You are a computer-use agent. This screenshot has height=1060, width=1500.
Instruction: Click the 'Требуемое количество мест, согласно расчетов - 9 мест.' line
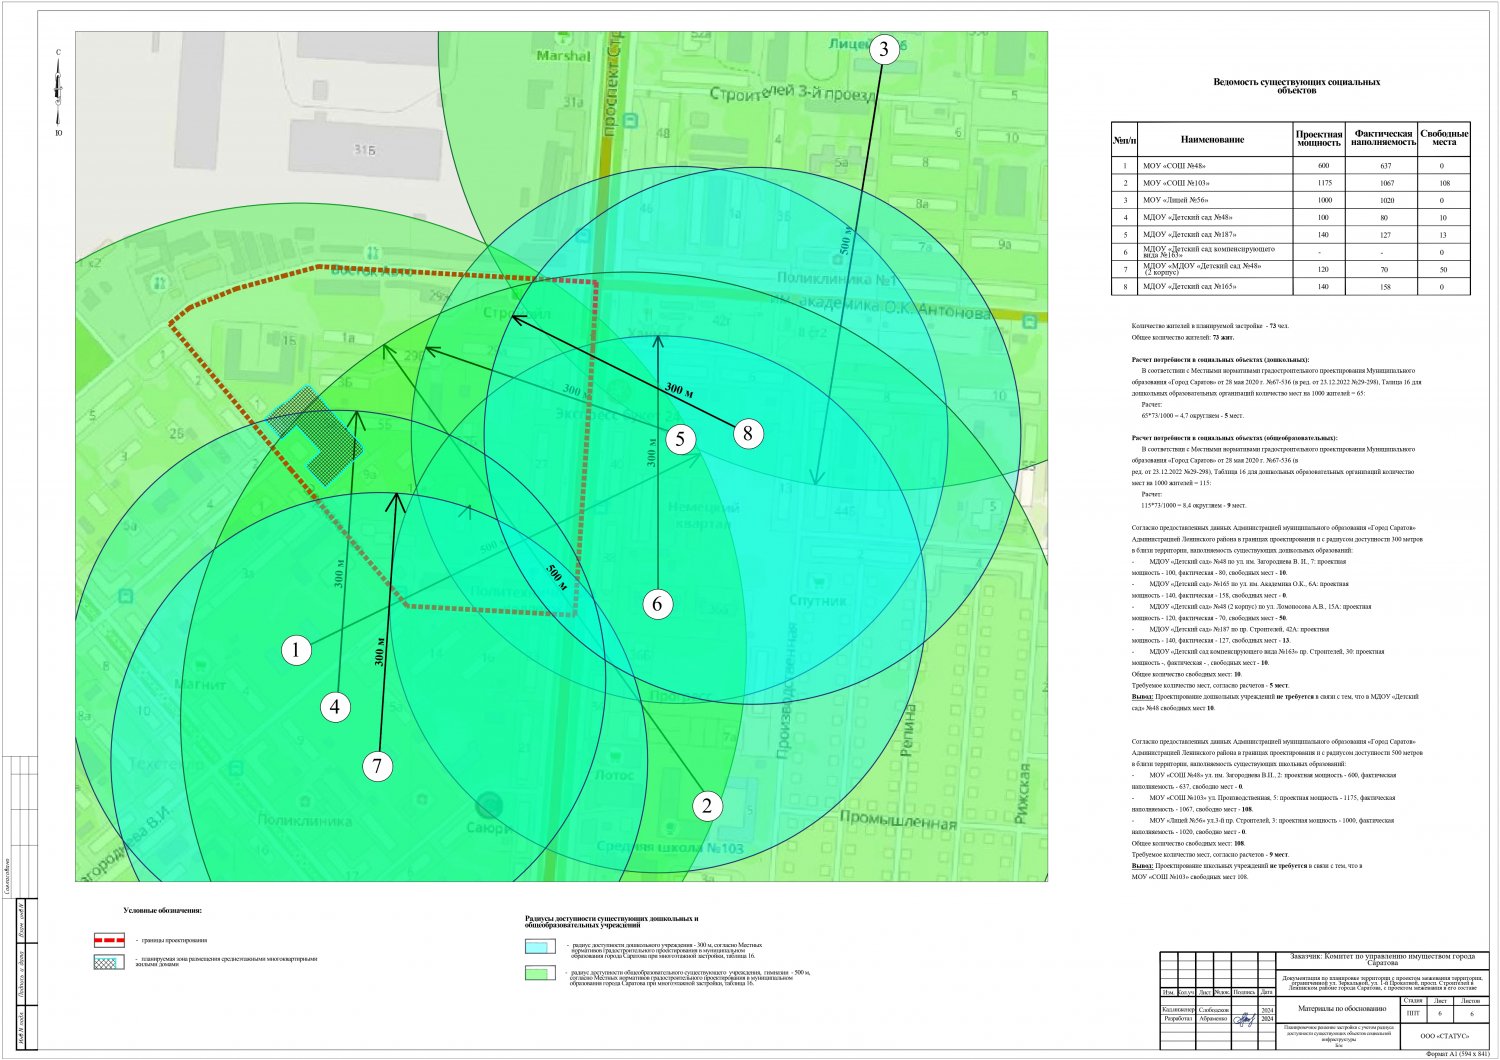[x=1210, y=854]
